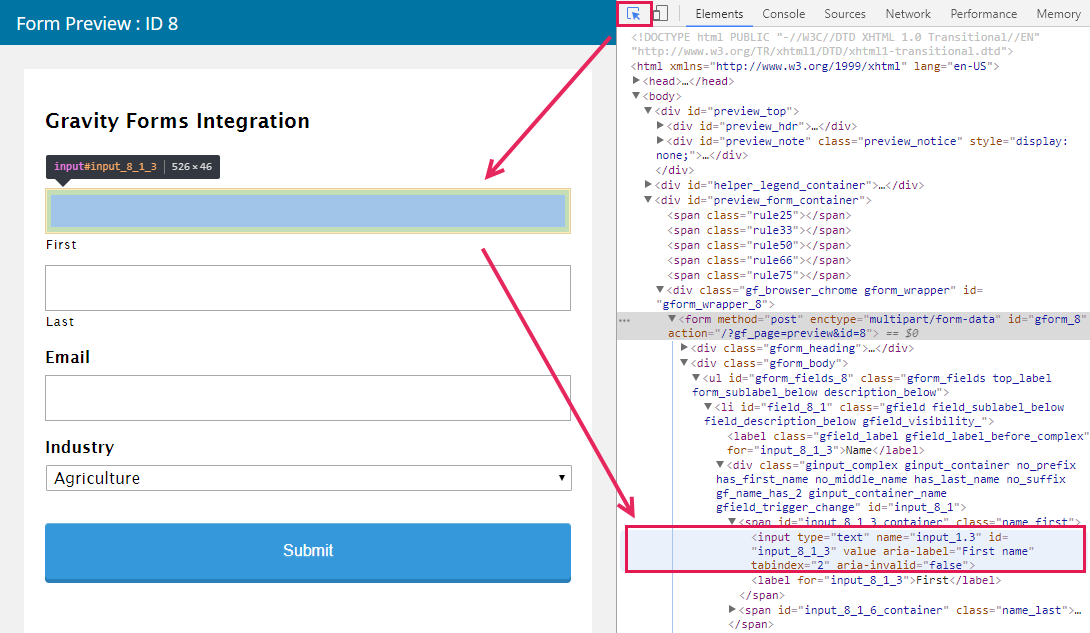Switch to the Console tab
The width and height of the screenshot is (1090, 633).
[783, 13]
